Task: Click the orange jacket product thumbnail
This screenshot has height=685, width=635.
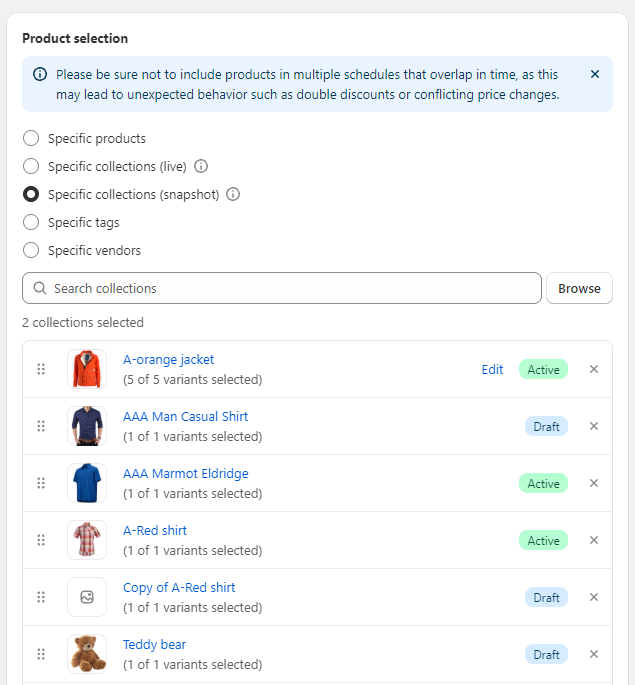Action: coord(87,369)
